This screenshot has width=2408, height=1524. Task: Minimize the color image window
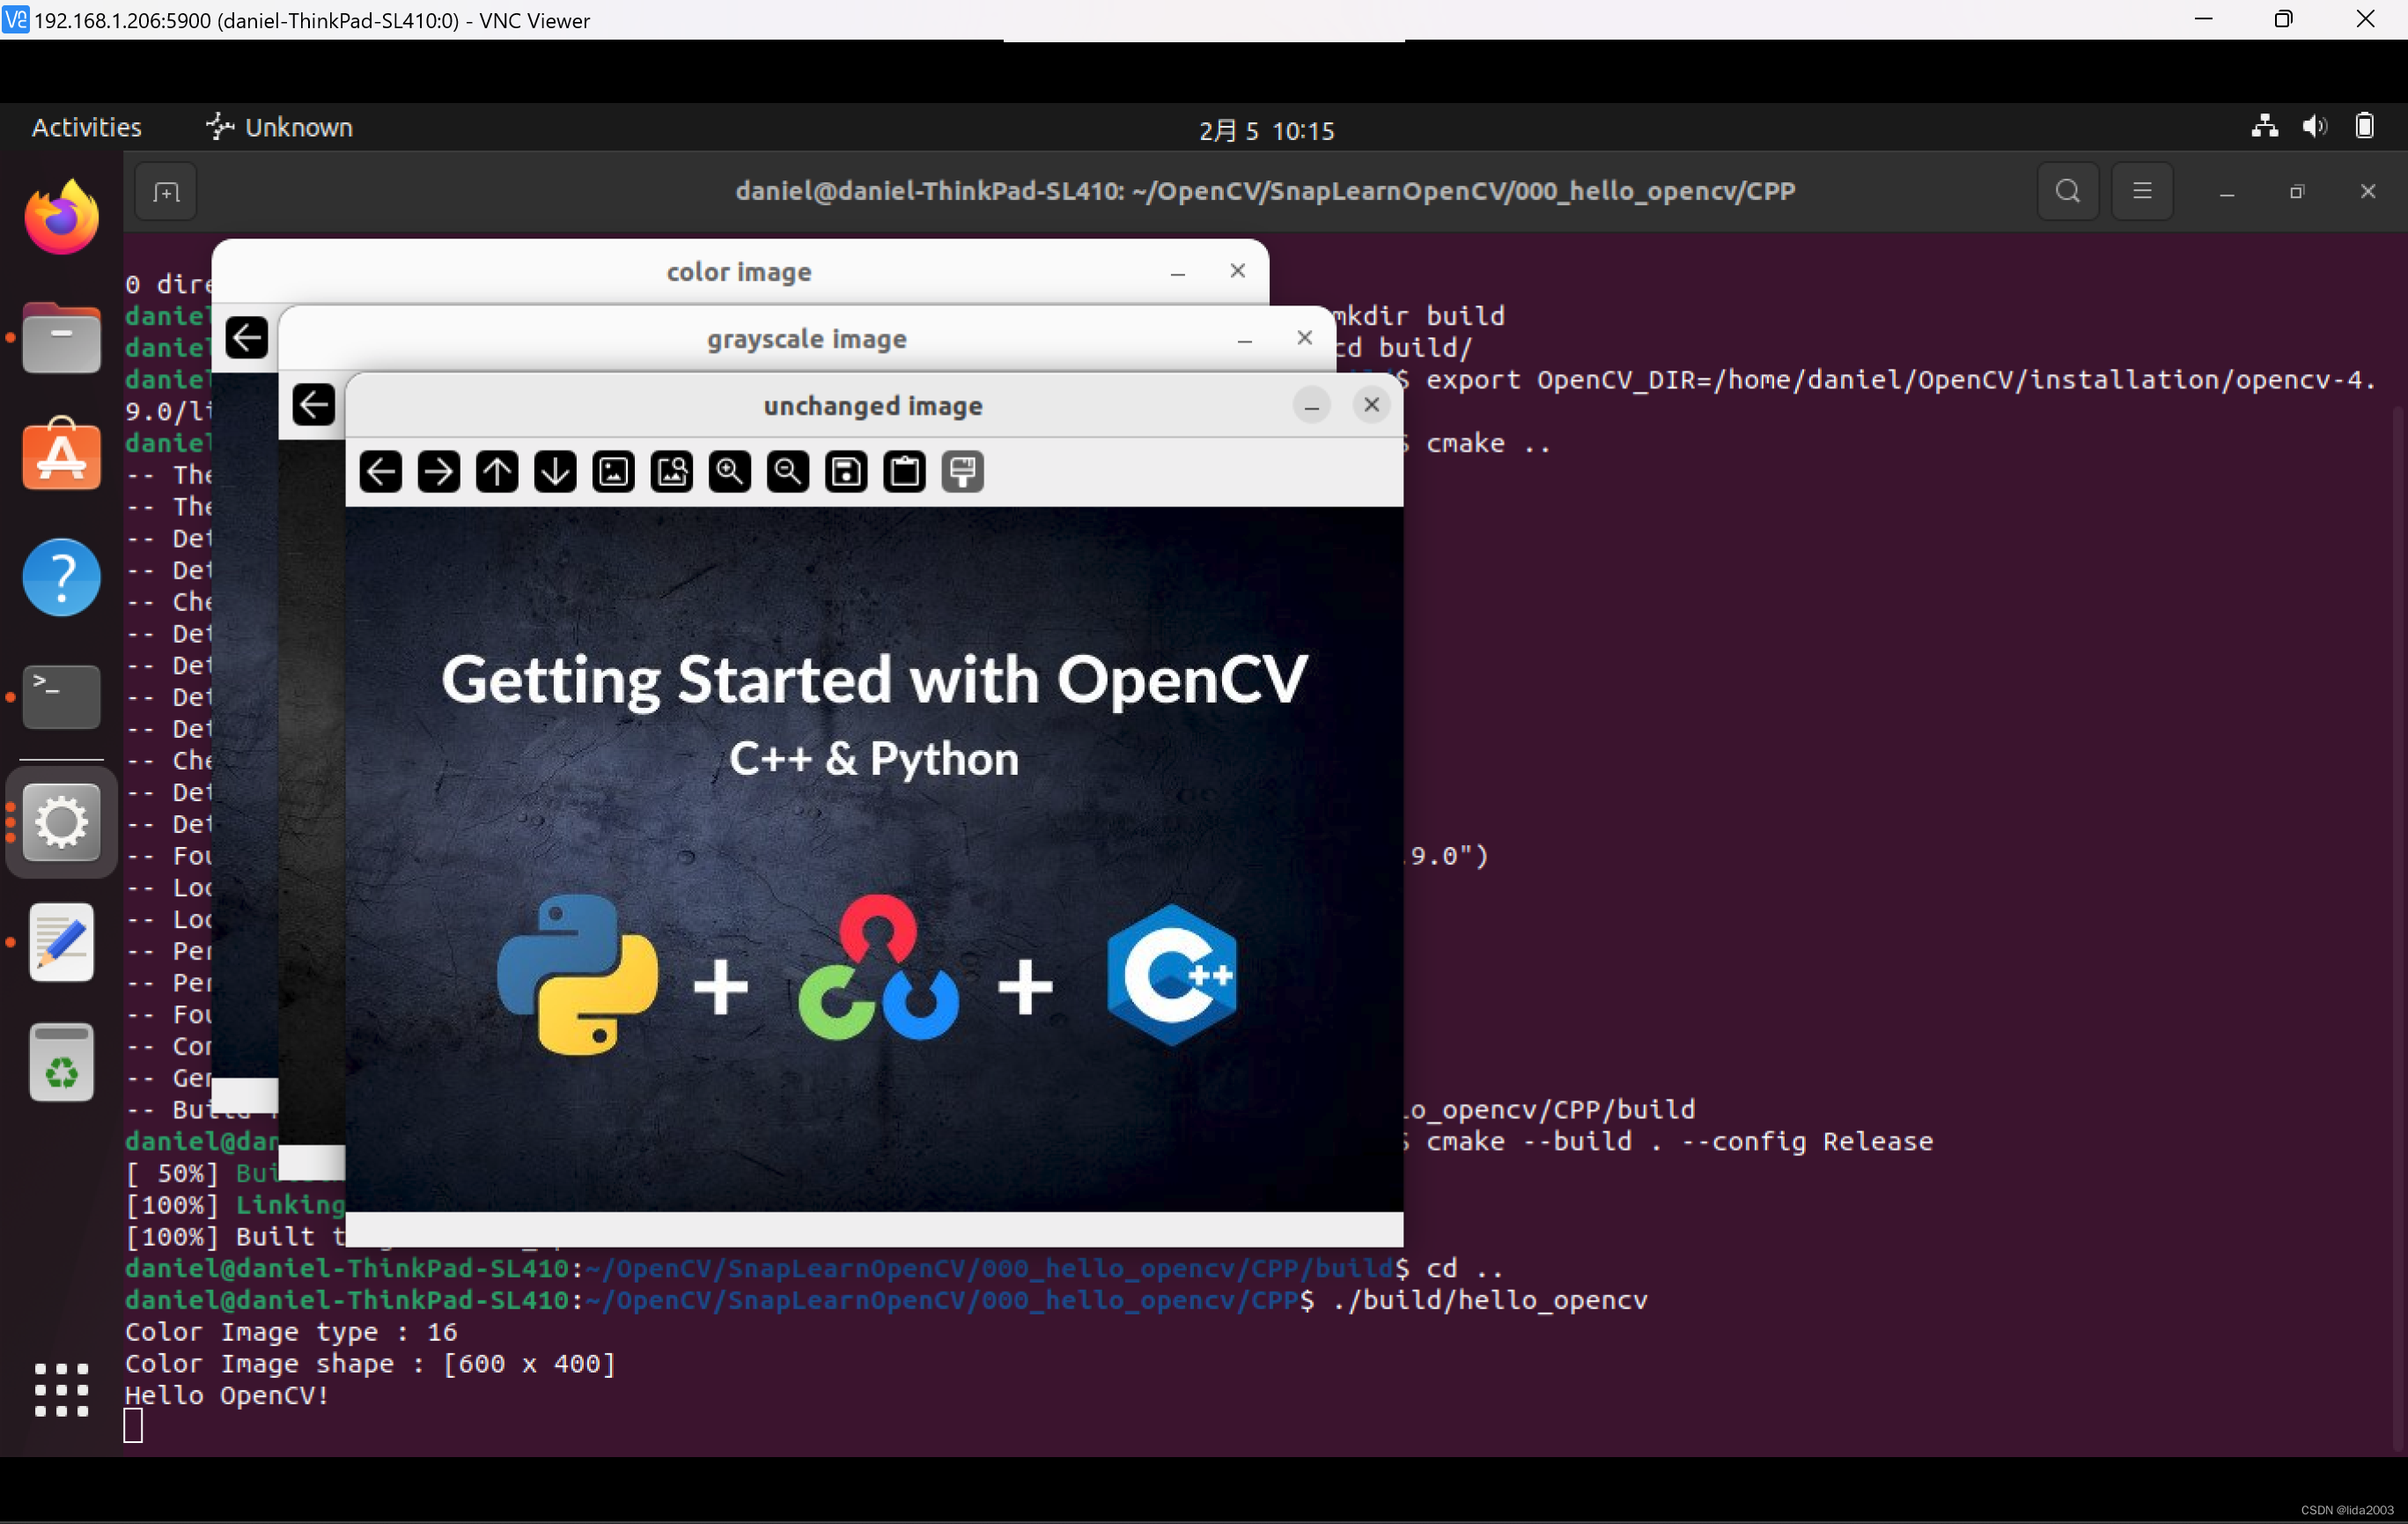(x=1178, y=271)
